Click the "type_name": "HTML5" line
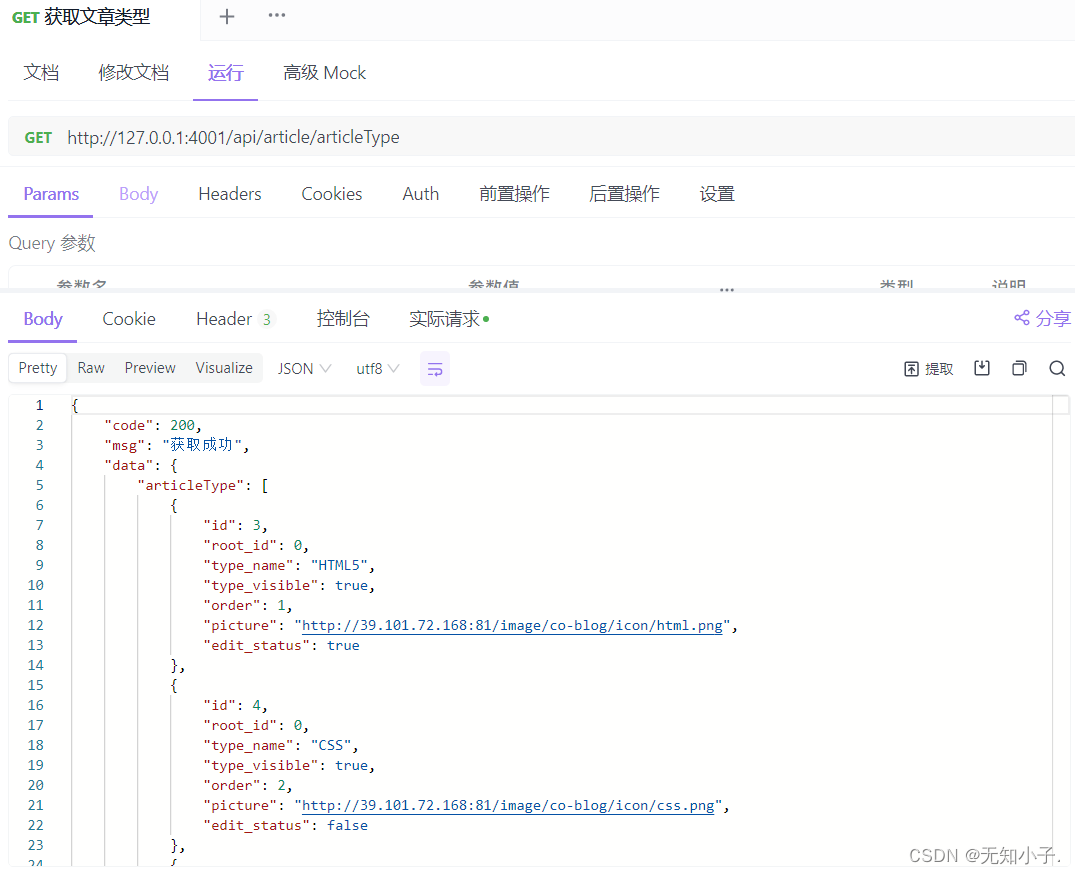 [x=289, y=566]
